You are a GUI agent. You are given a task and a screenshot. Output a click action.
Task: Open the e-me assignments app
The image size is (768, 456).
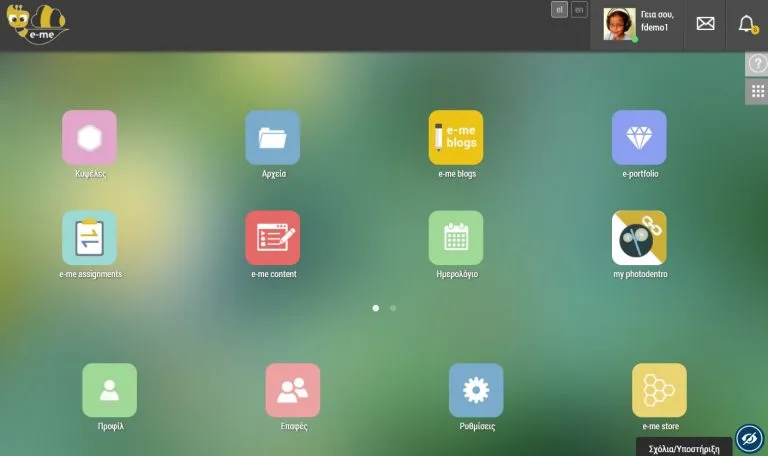(89, 238)
